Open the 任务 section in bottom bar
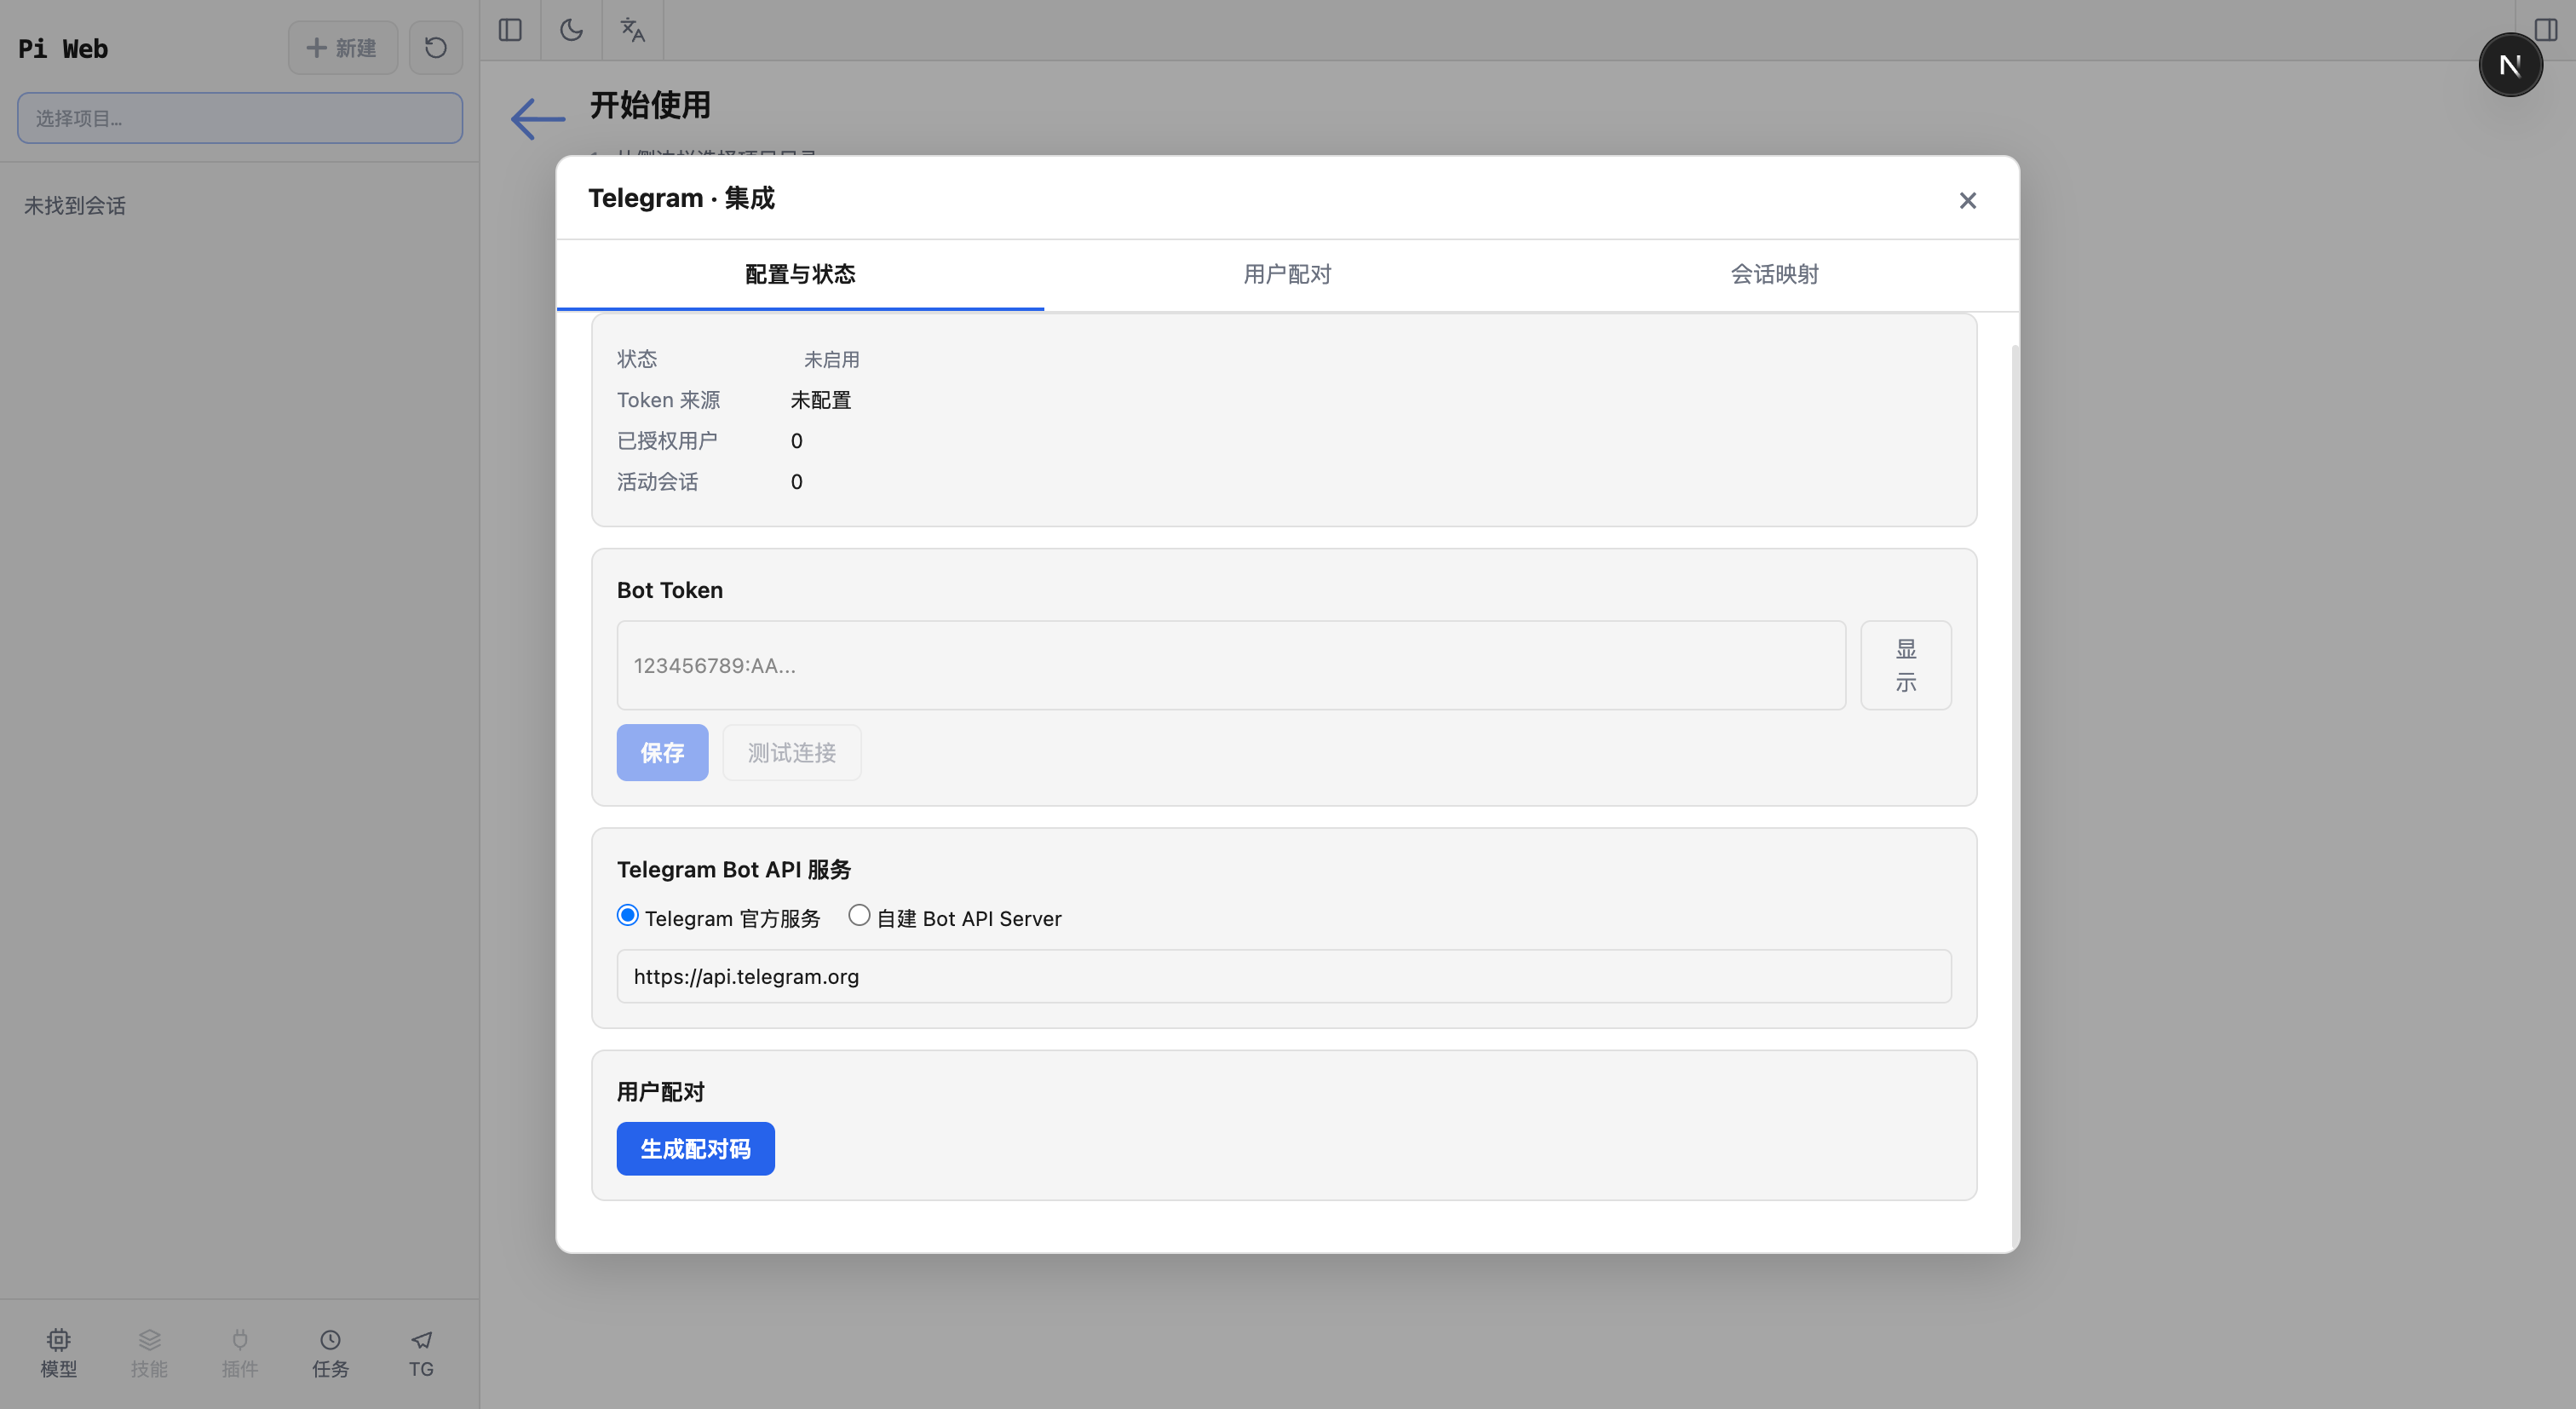This screenshot has width=2576, height=1409. point(331,1354)
